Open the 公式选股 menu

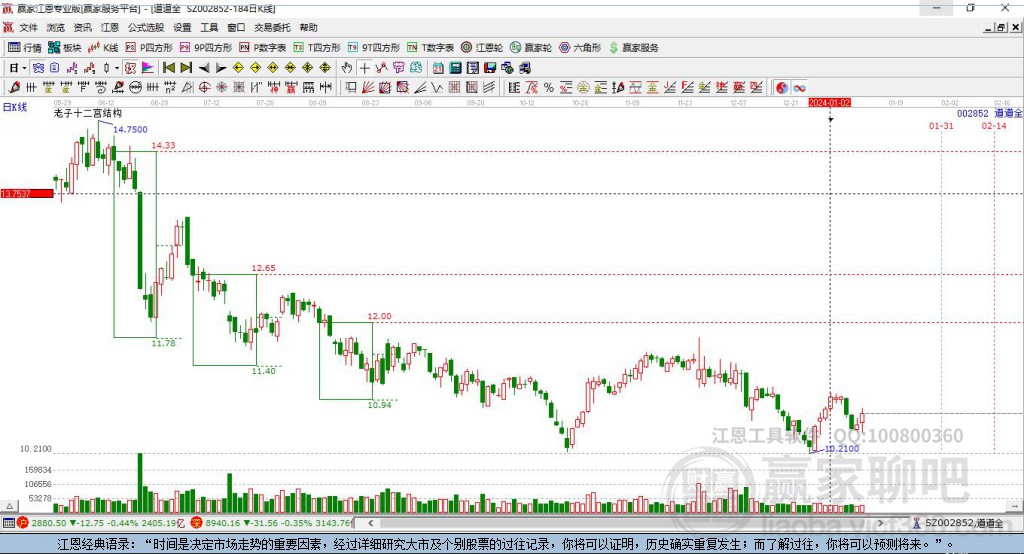pyautogui.click(x=146, y=27)
